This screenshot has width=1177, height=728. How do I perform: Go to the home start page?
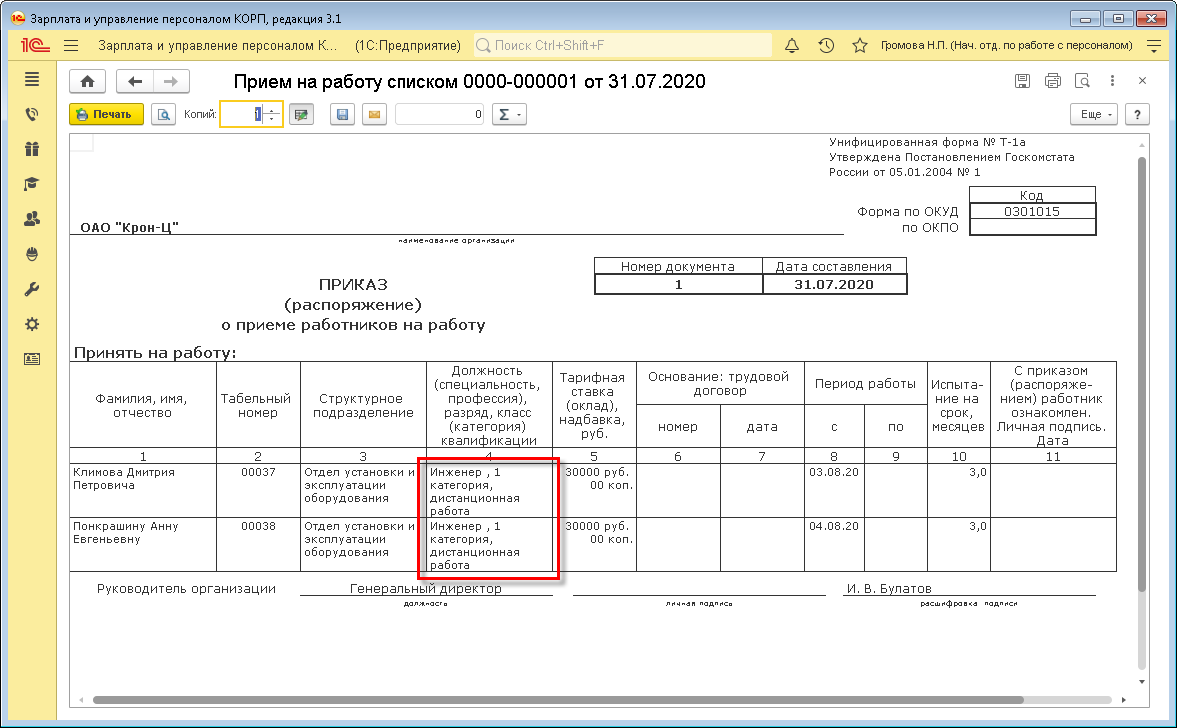click(87, 82)
